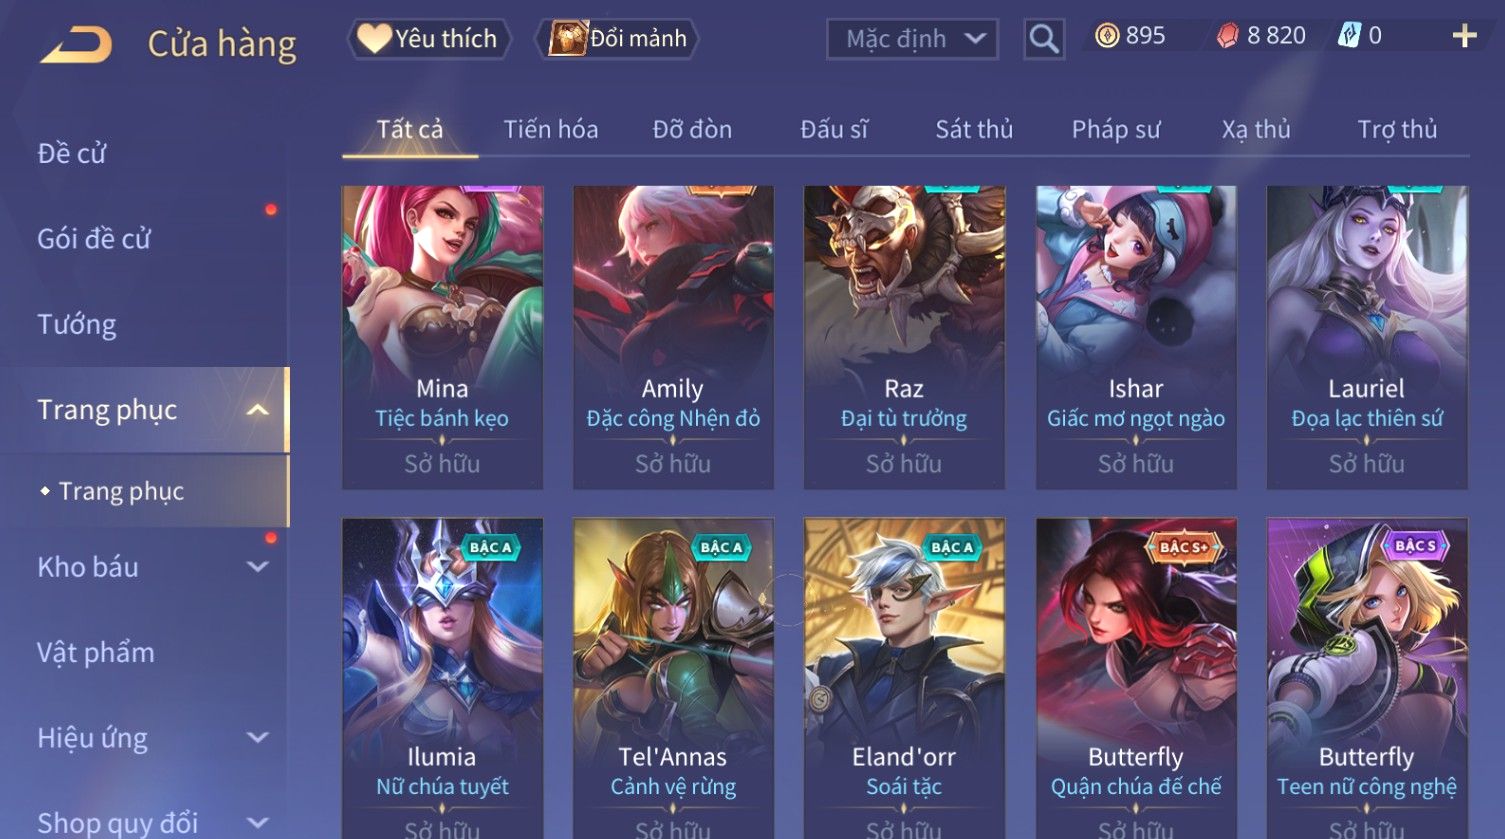Image resolution: width=1505 pixels, height=839 pixels.
Task: Open Tướng in the sidebar
Action: 77,325
